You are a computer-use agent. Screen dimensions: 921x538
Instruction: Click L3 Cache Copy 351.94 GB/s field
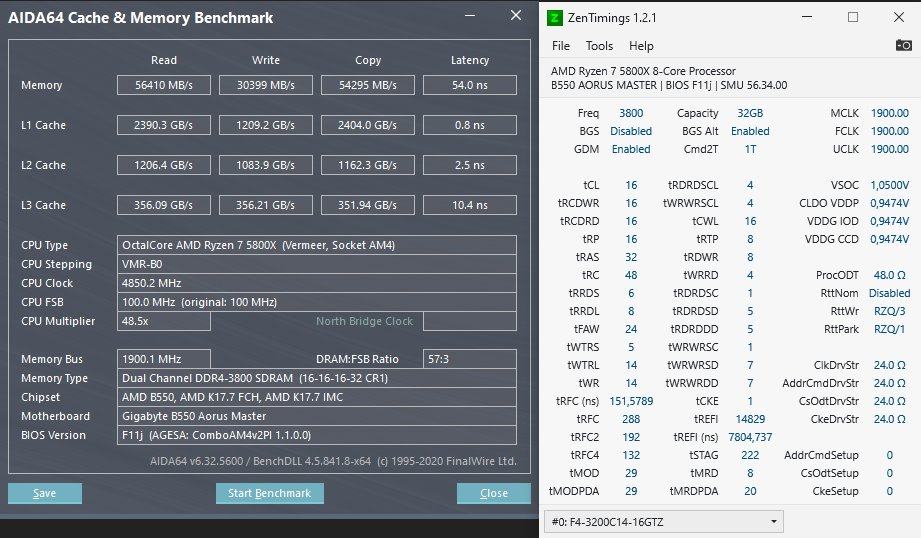(368, 205)
